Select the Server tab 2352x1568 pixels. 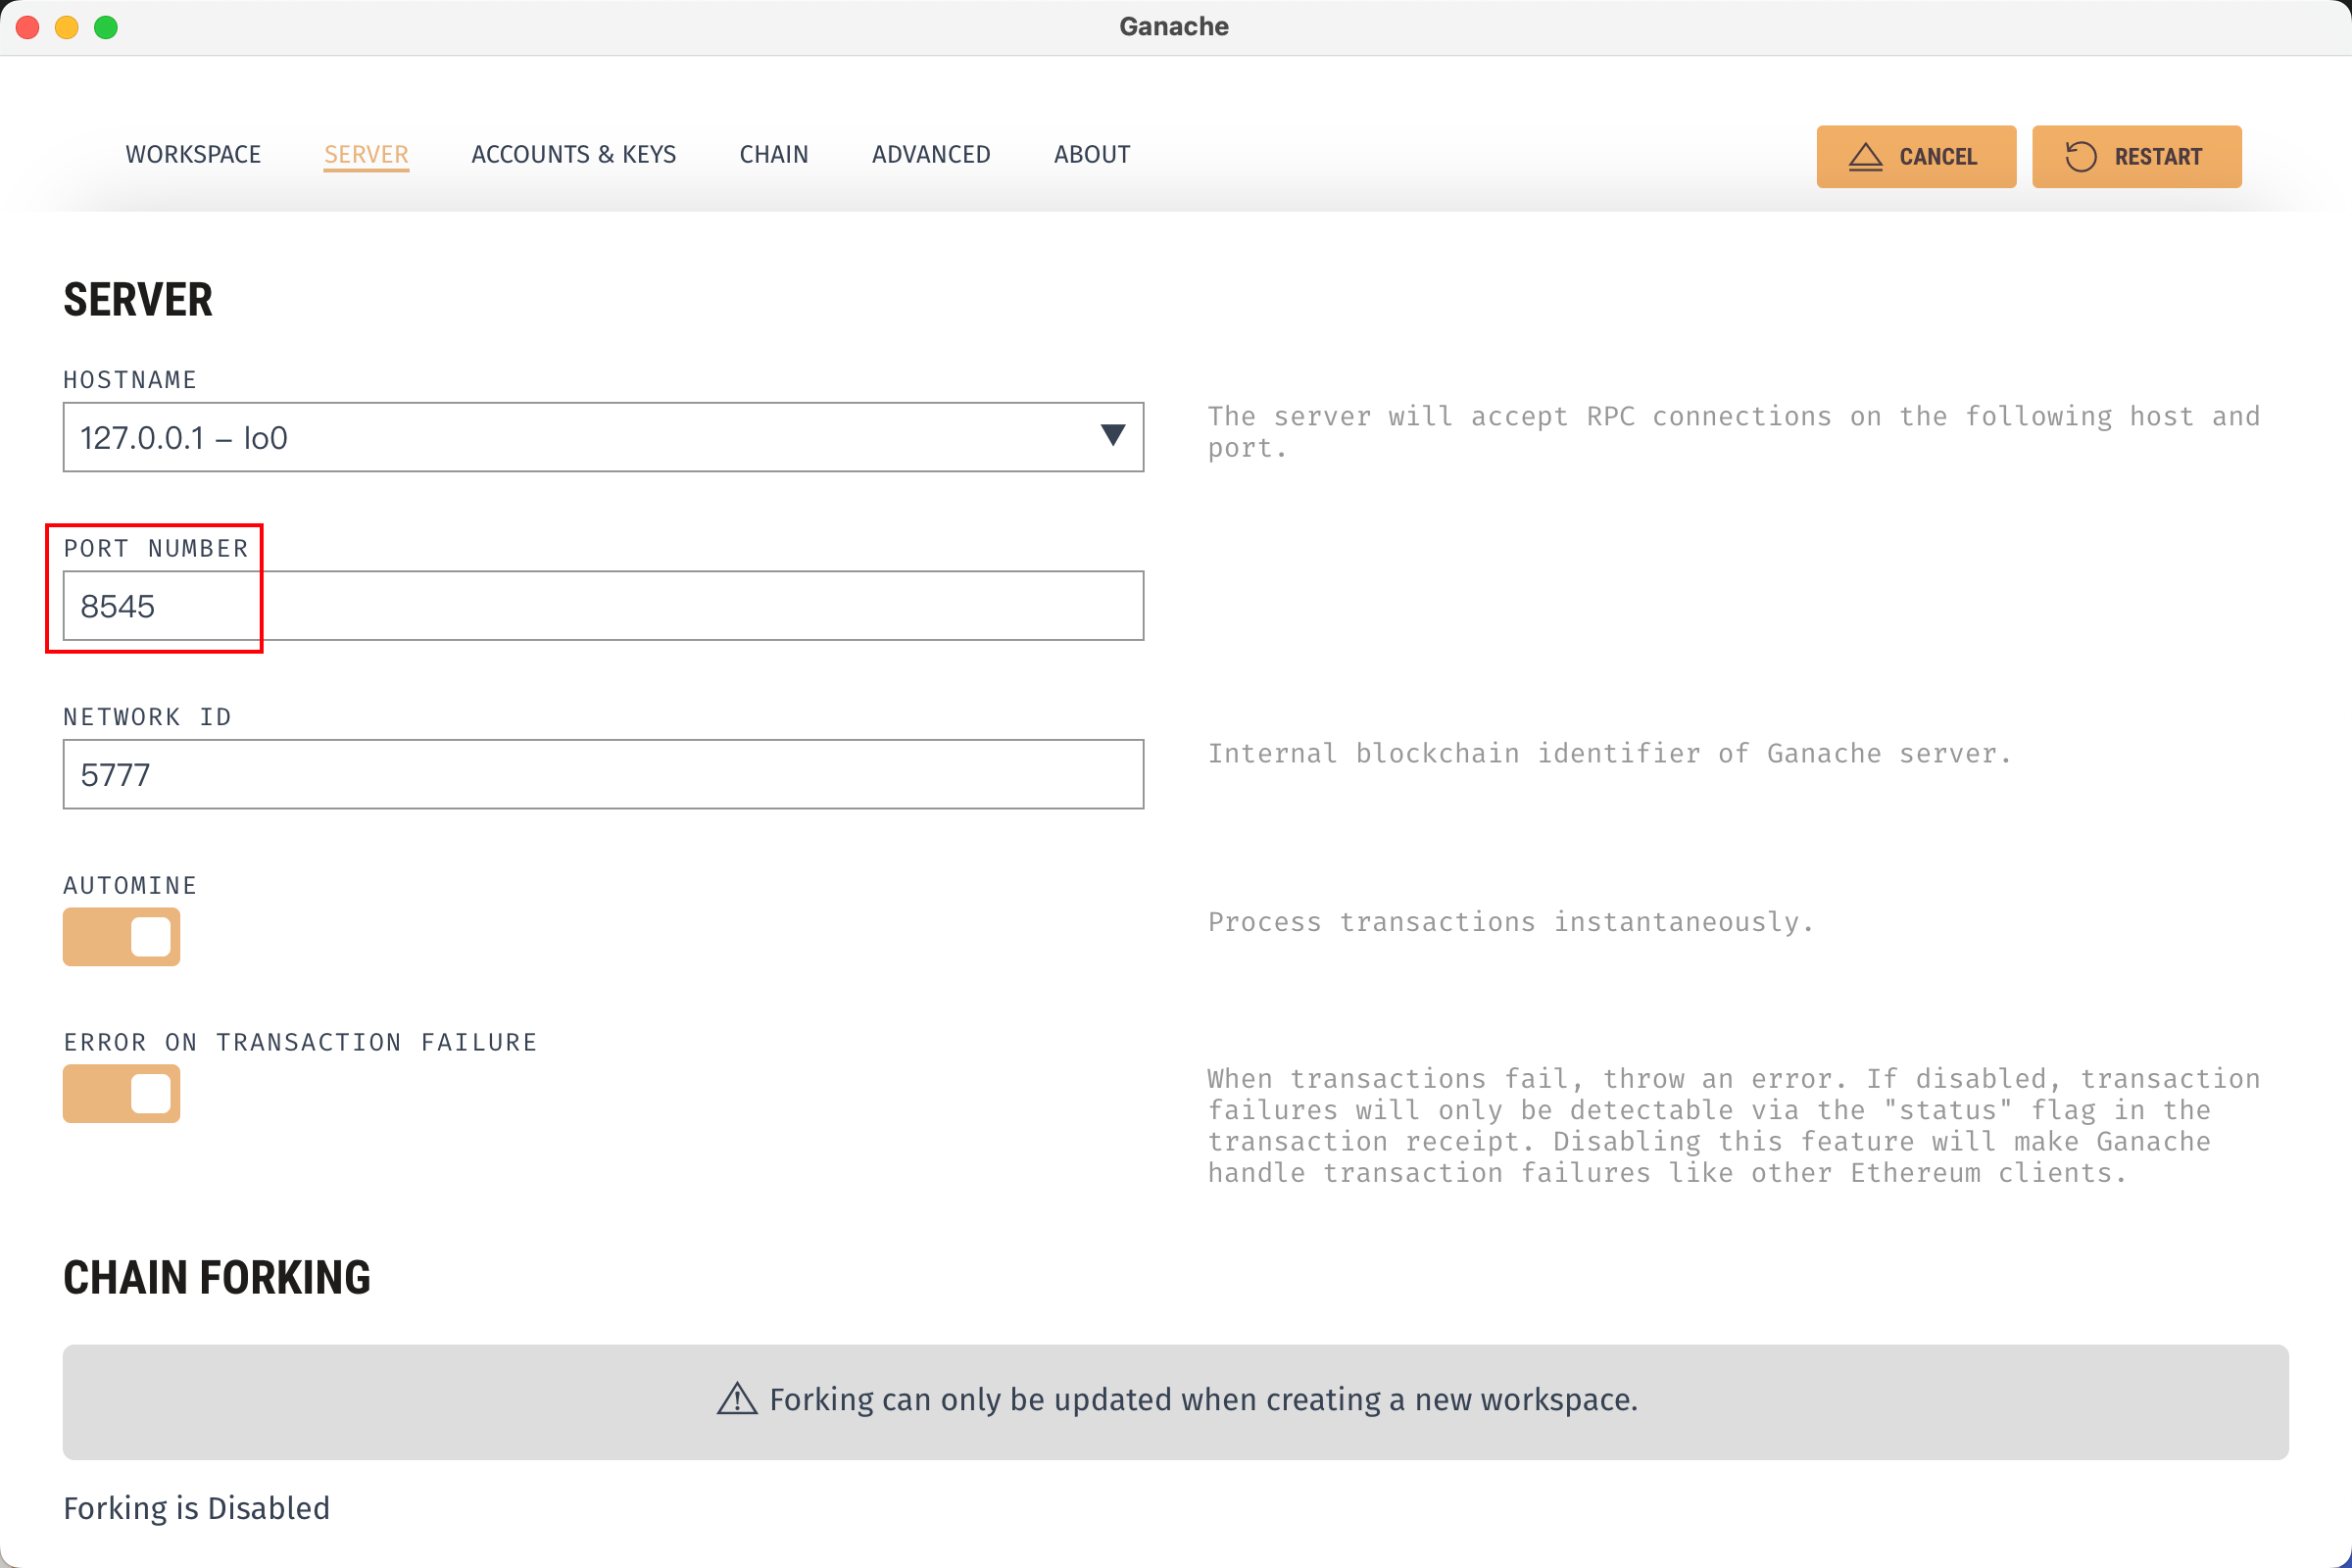tap(366, 154)
